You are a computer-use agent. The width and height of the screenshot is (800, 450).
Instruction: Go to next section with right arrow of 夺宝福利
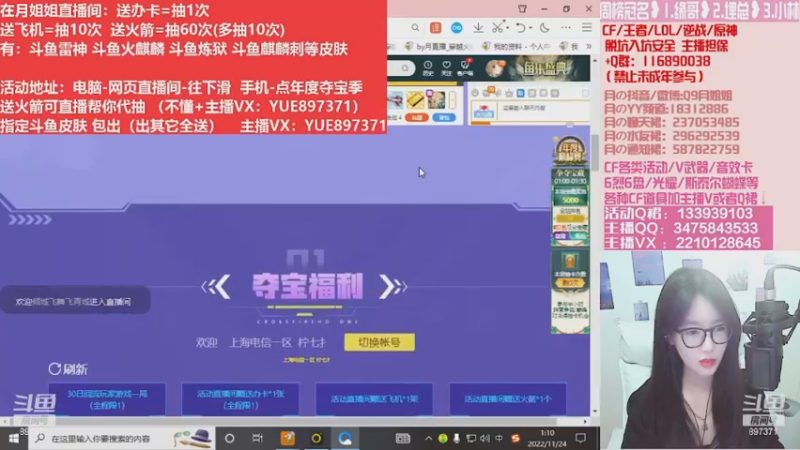(392, 287)
